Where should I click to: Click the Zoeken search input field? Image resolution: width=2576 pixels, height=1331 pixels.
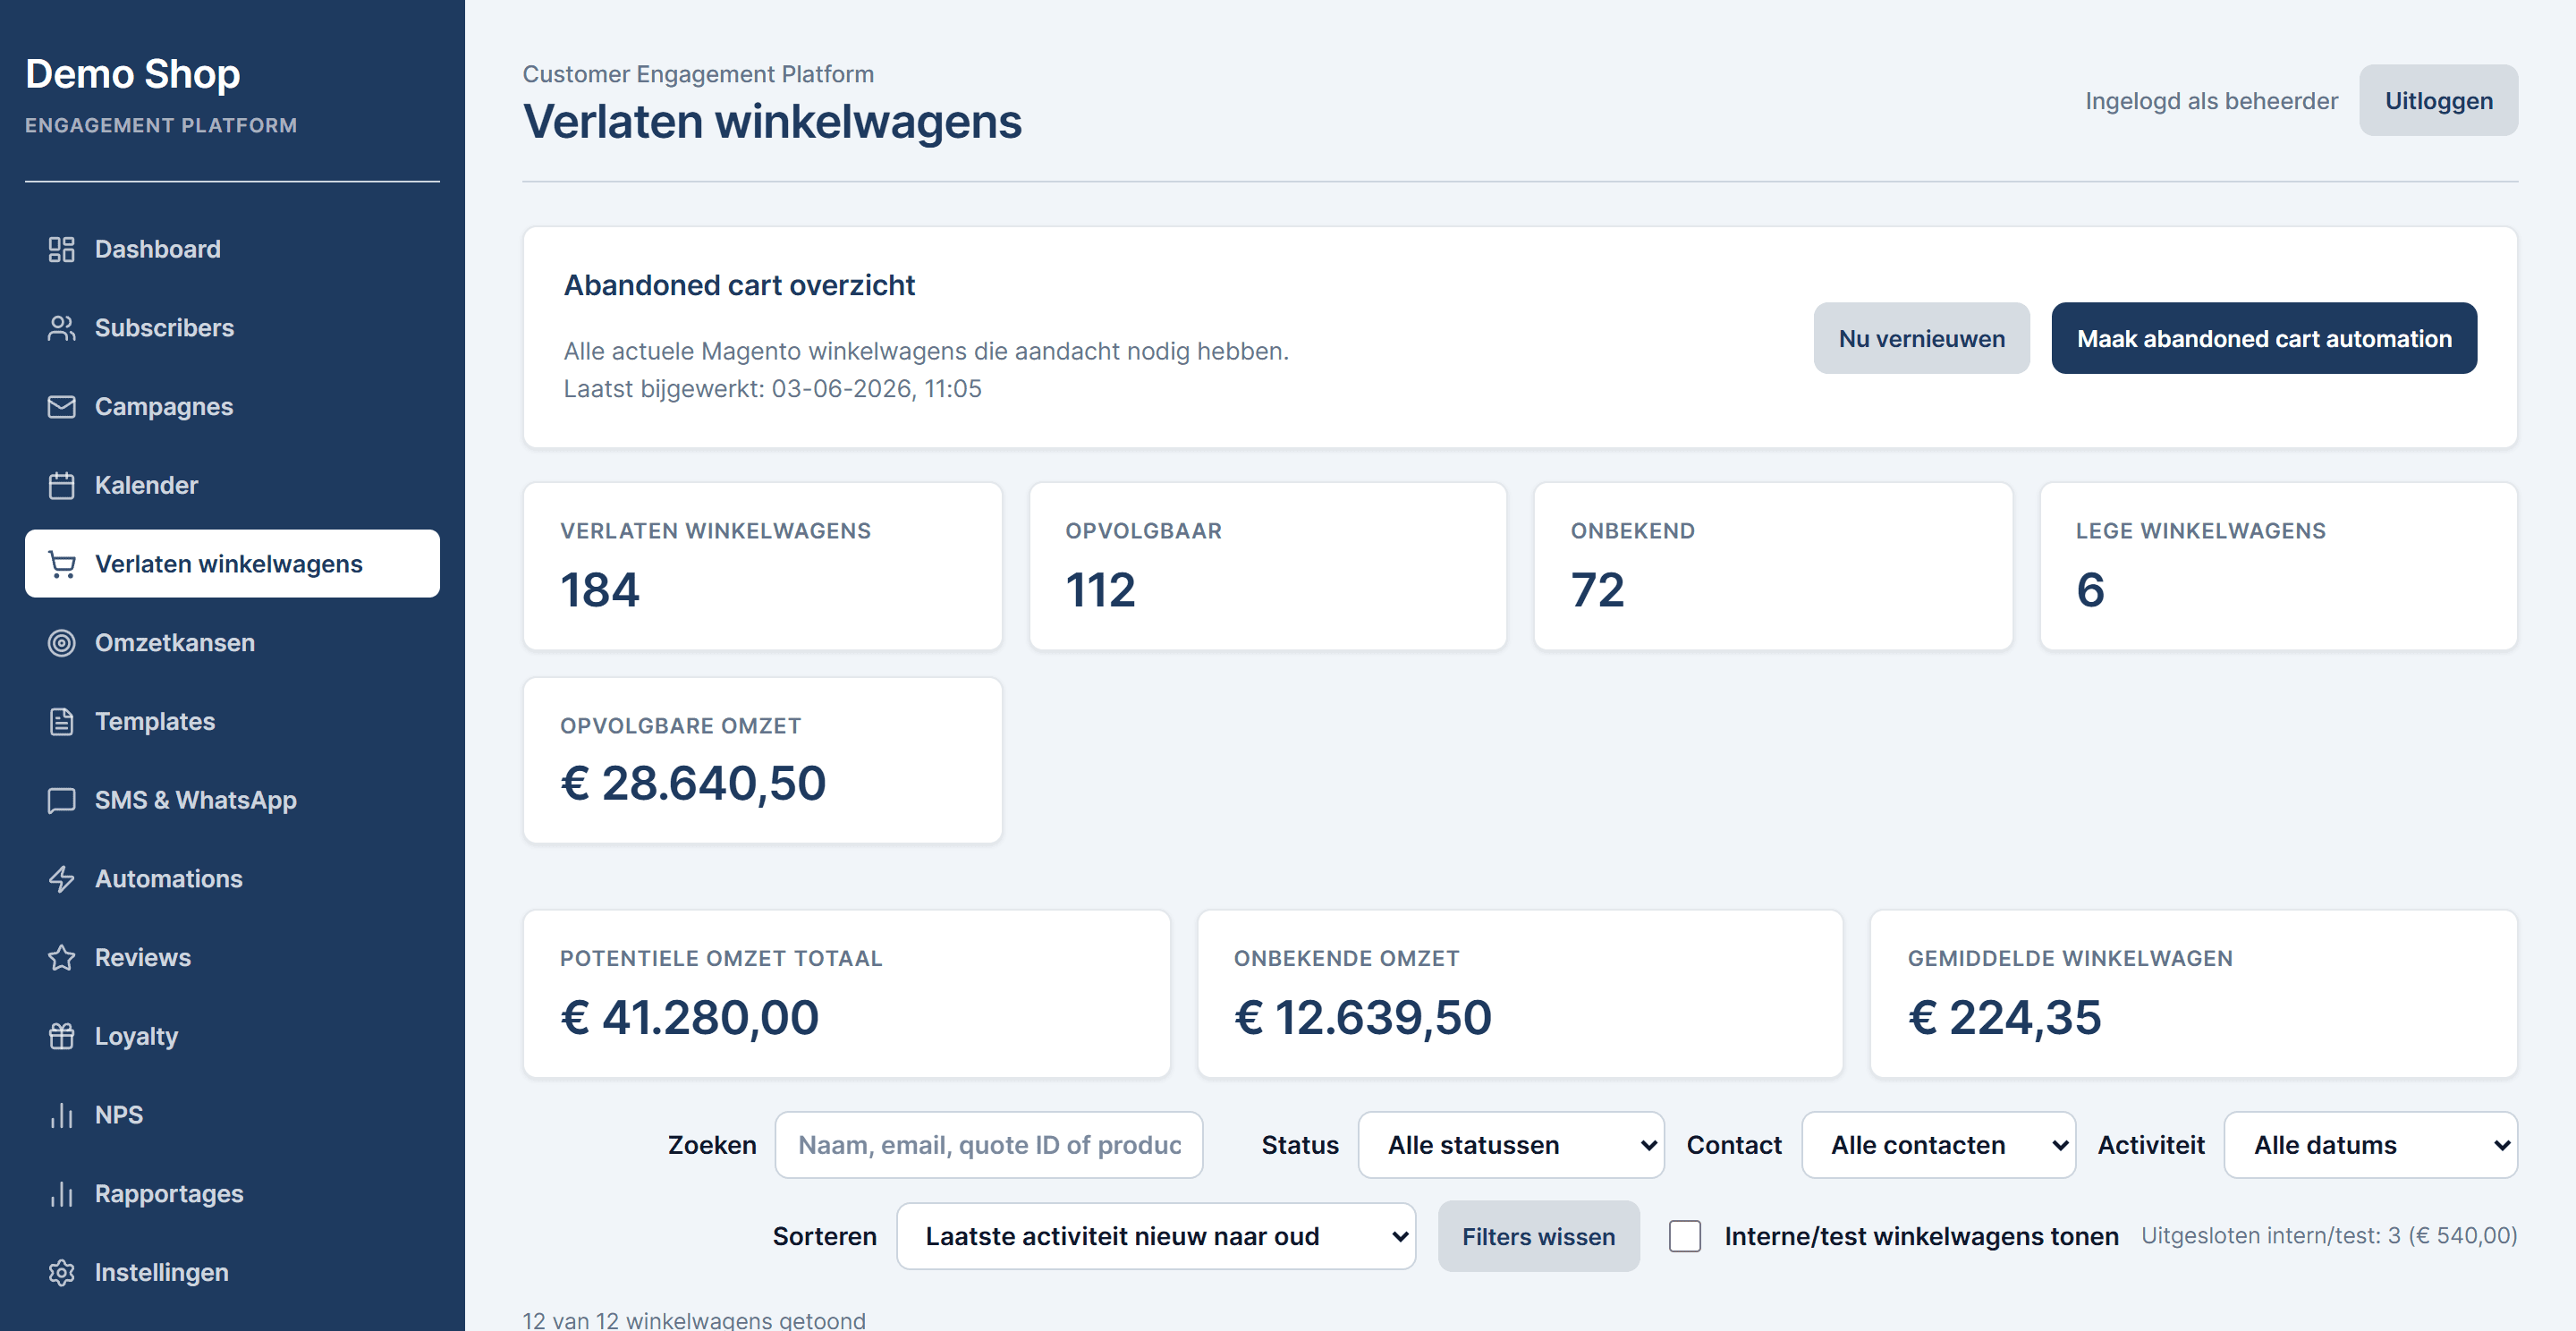coord(989,1145)
